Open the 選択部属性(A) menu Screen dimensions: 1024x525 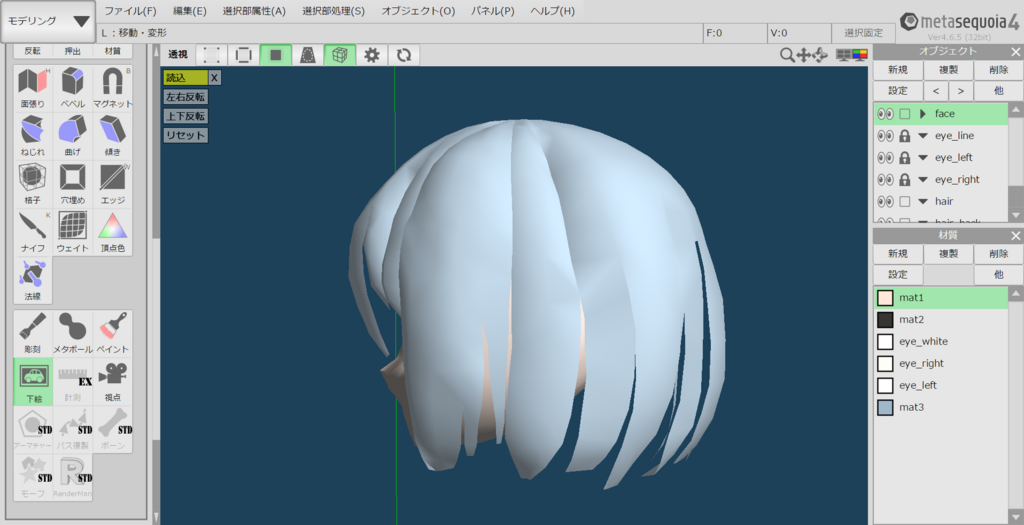point(254,11)
